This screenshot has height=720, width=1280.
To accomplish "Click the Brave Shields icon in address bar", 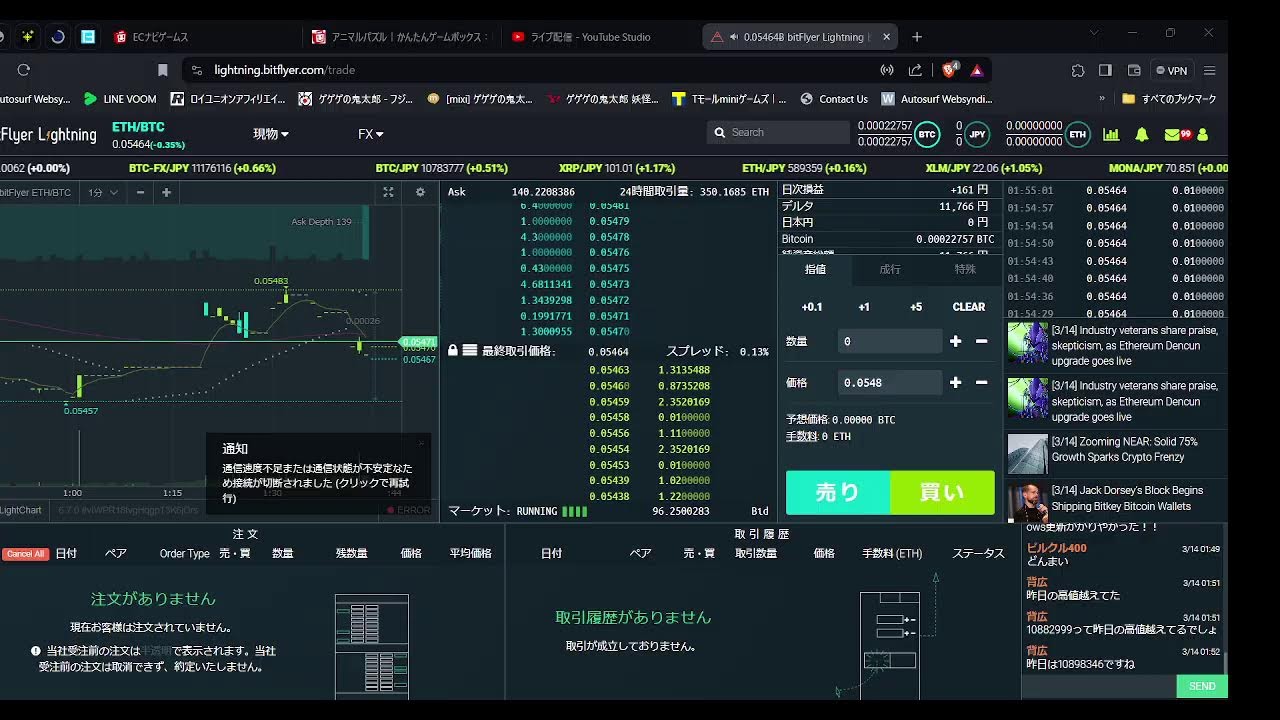I will pos(949,70).
